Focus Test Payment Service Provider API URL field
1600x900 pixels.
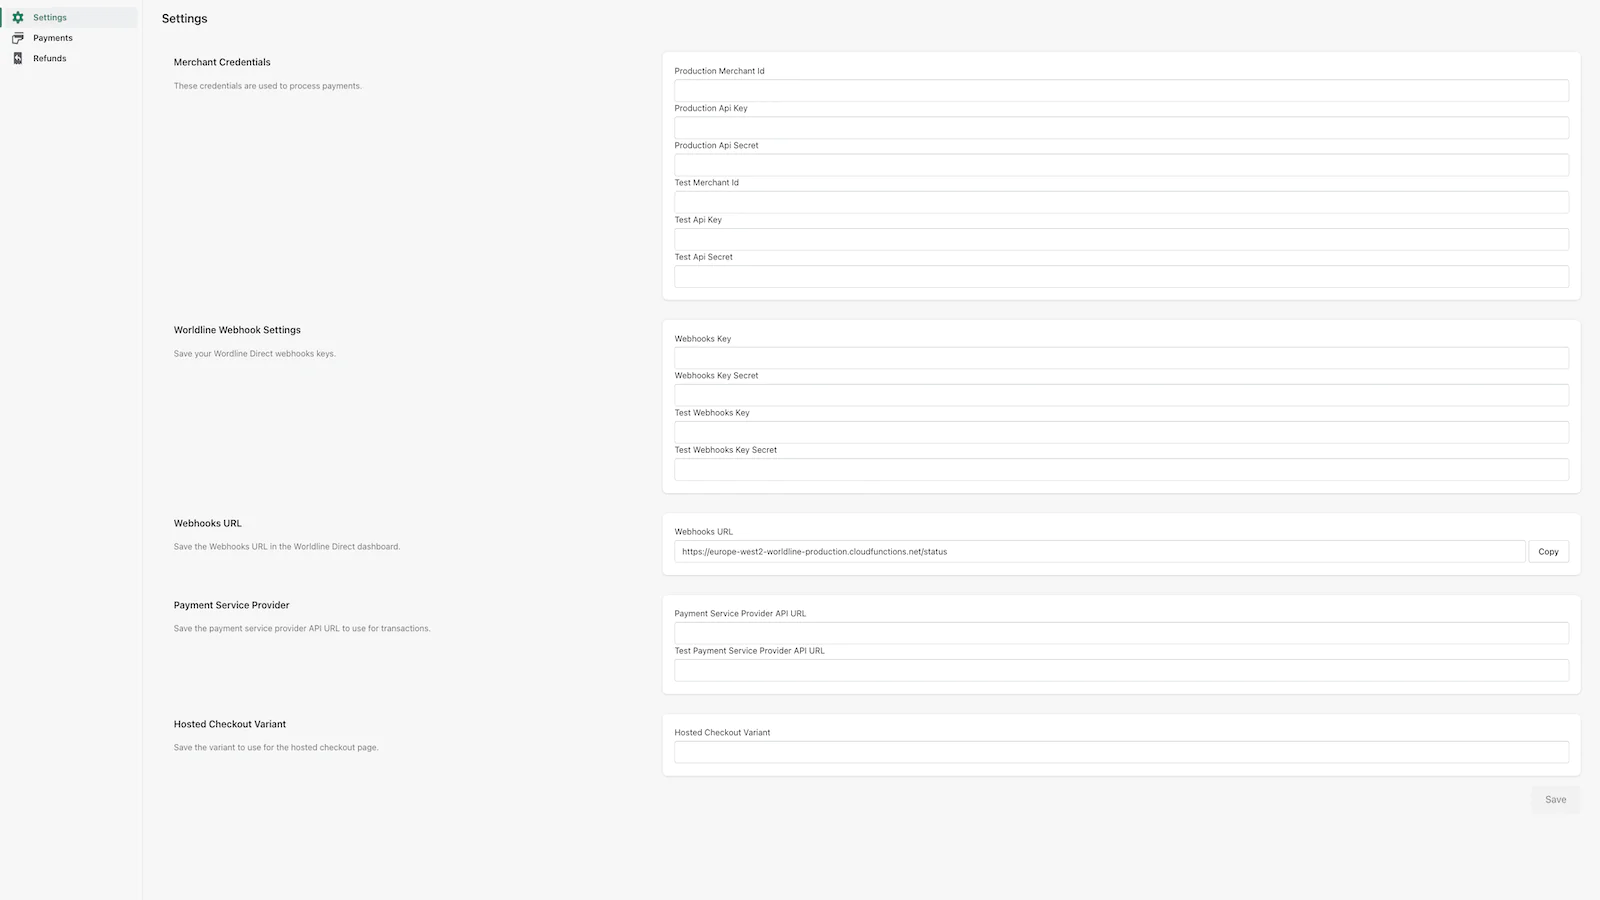(x=1121, y=670)
